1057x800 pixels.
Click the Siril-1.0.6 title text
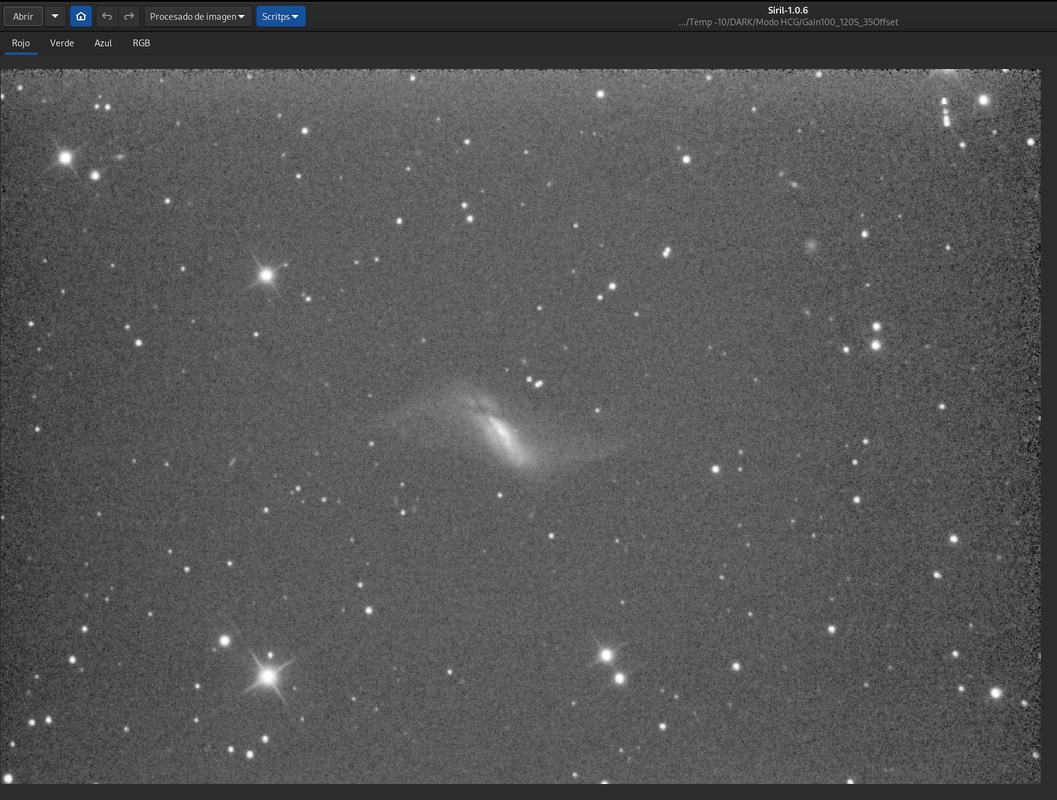coord(788,10)
